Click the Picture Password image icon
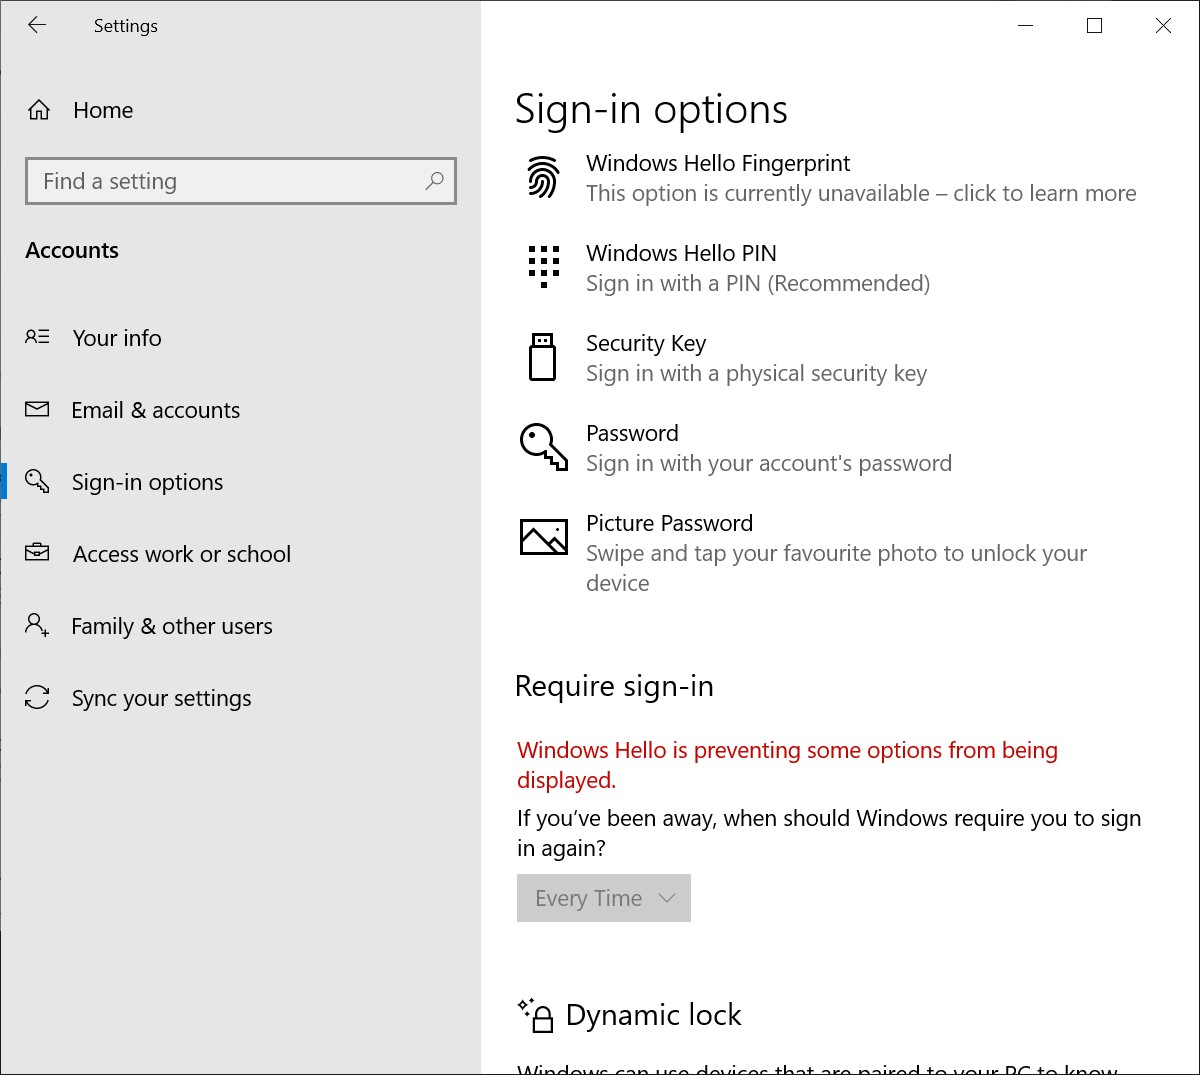 point(544,537)
